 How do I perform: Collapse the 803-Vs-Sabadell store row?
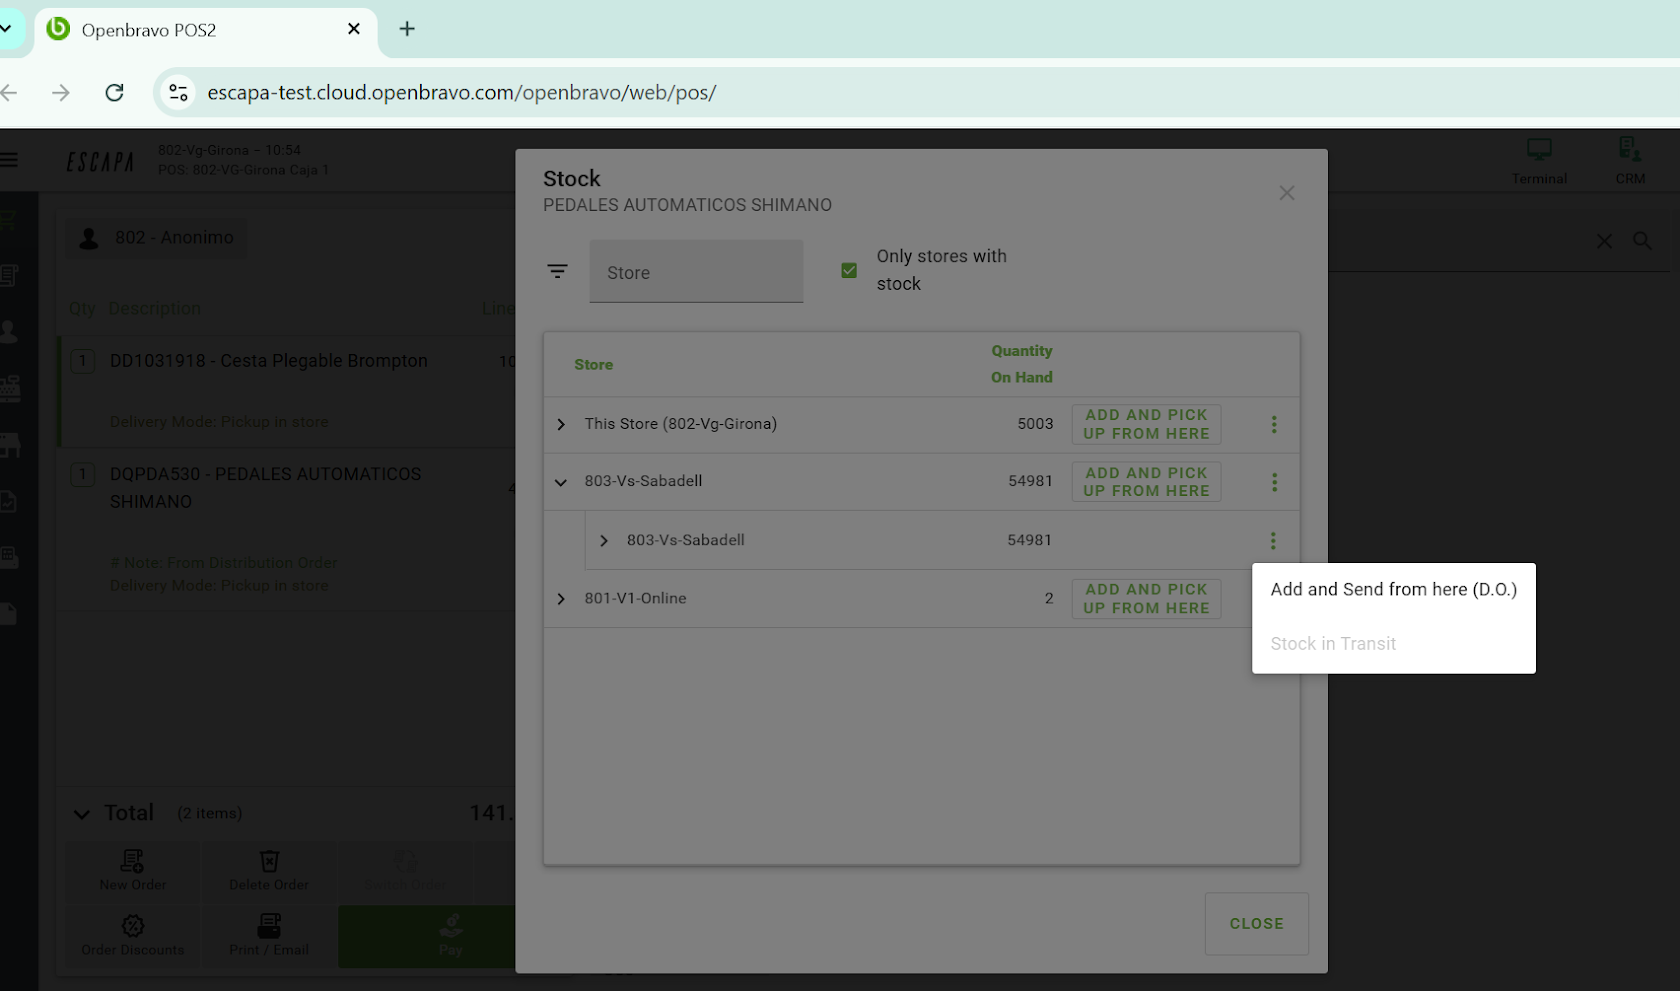click(561, 482)
